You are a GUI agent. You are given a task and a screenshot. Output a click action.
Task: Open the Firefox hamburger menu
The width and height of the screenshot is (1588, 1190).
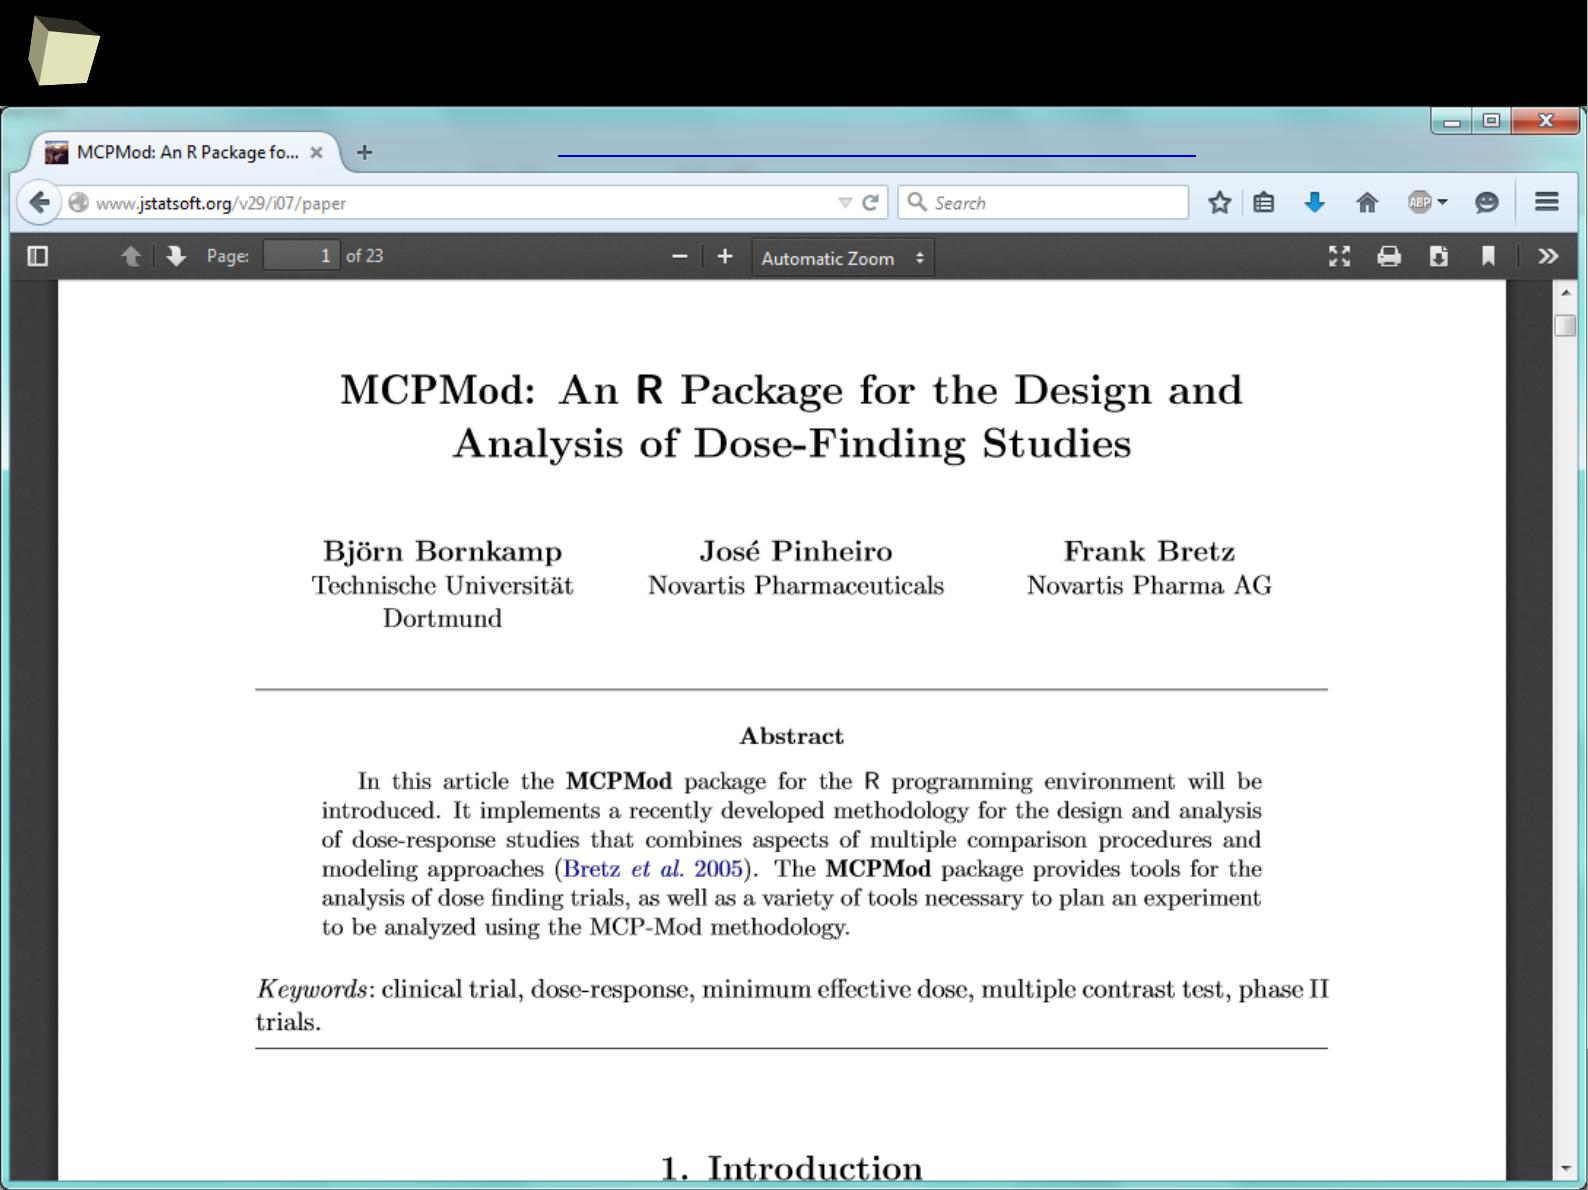pos(1547,202)
